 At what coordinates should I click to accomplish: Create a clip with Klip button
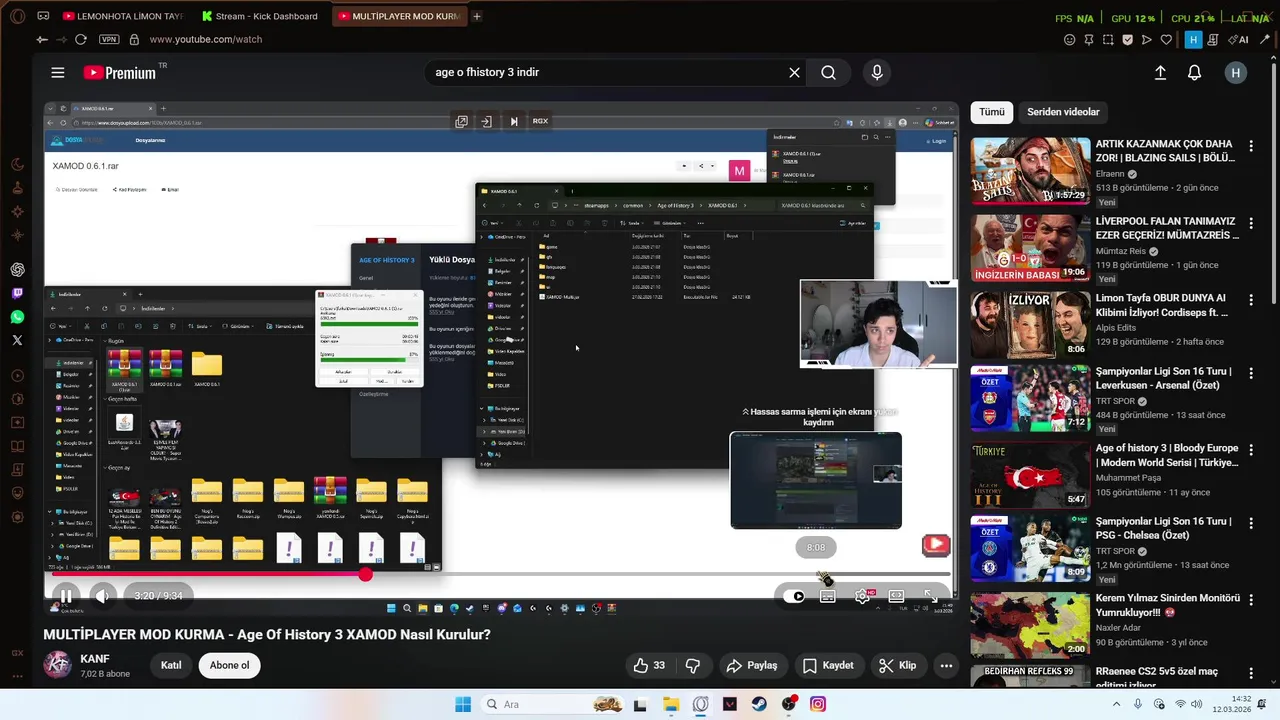tap(897, 665)
